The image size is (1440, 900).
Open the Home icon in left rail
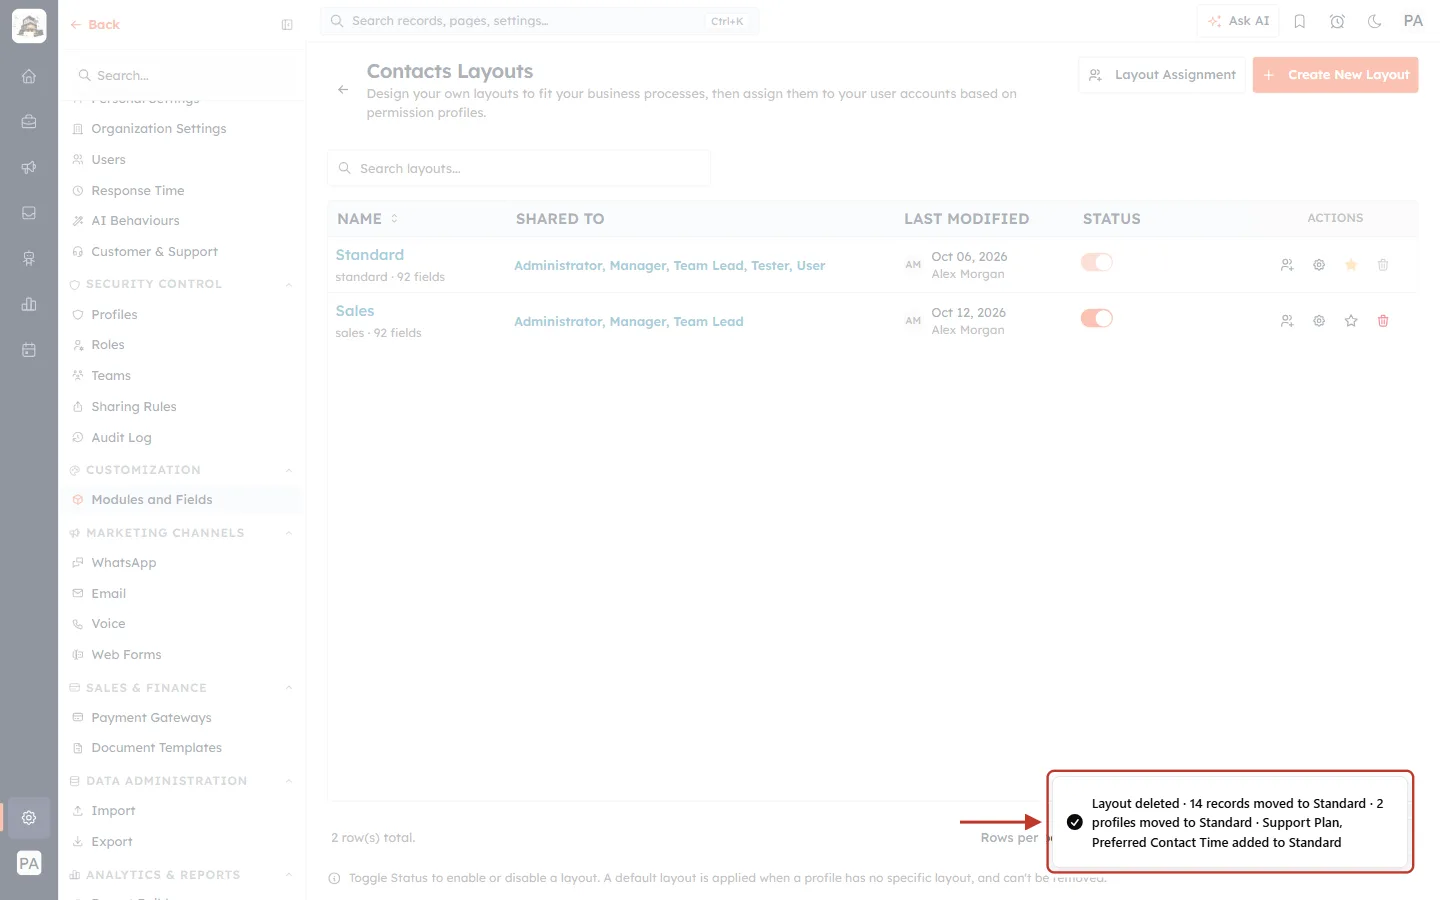click(x=29, y=76)
